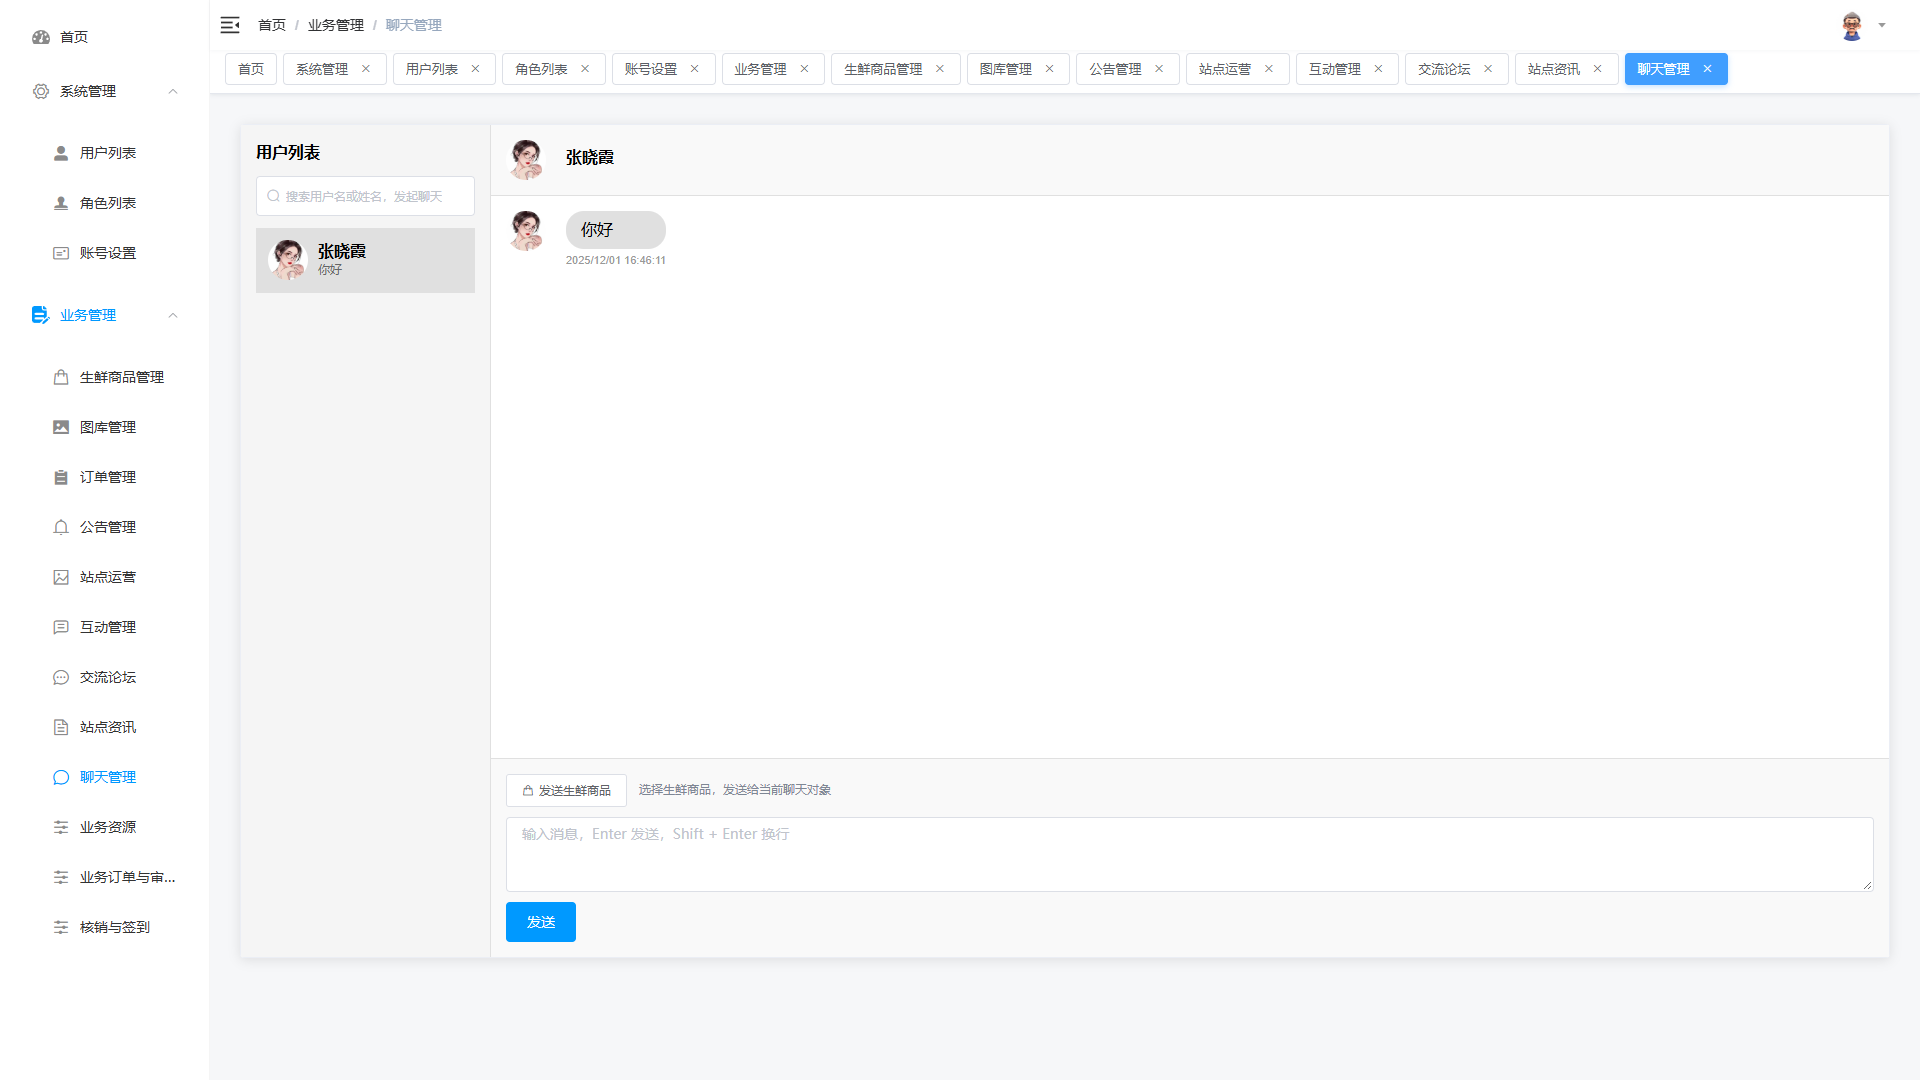Focus the chat message text area
This screenshot has width=1920, height=1080.
pos(1190,854)
